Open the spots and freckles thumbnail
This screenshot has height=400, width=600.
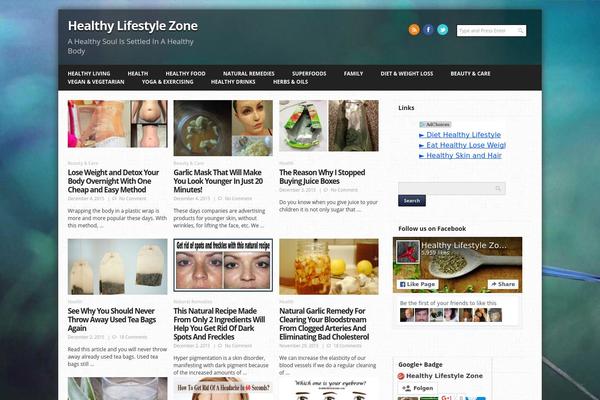click(x=223, y=265)
